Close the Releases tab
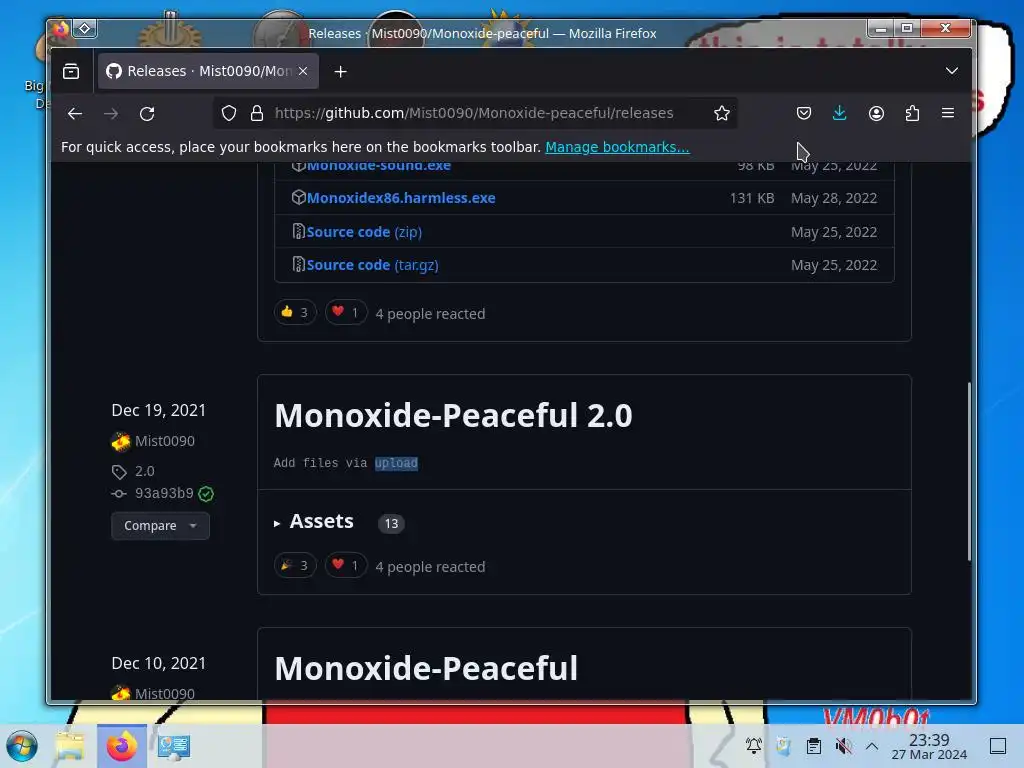Screen dimensions: 1024x768 tap(303, 71)
